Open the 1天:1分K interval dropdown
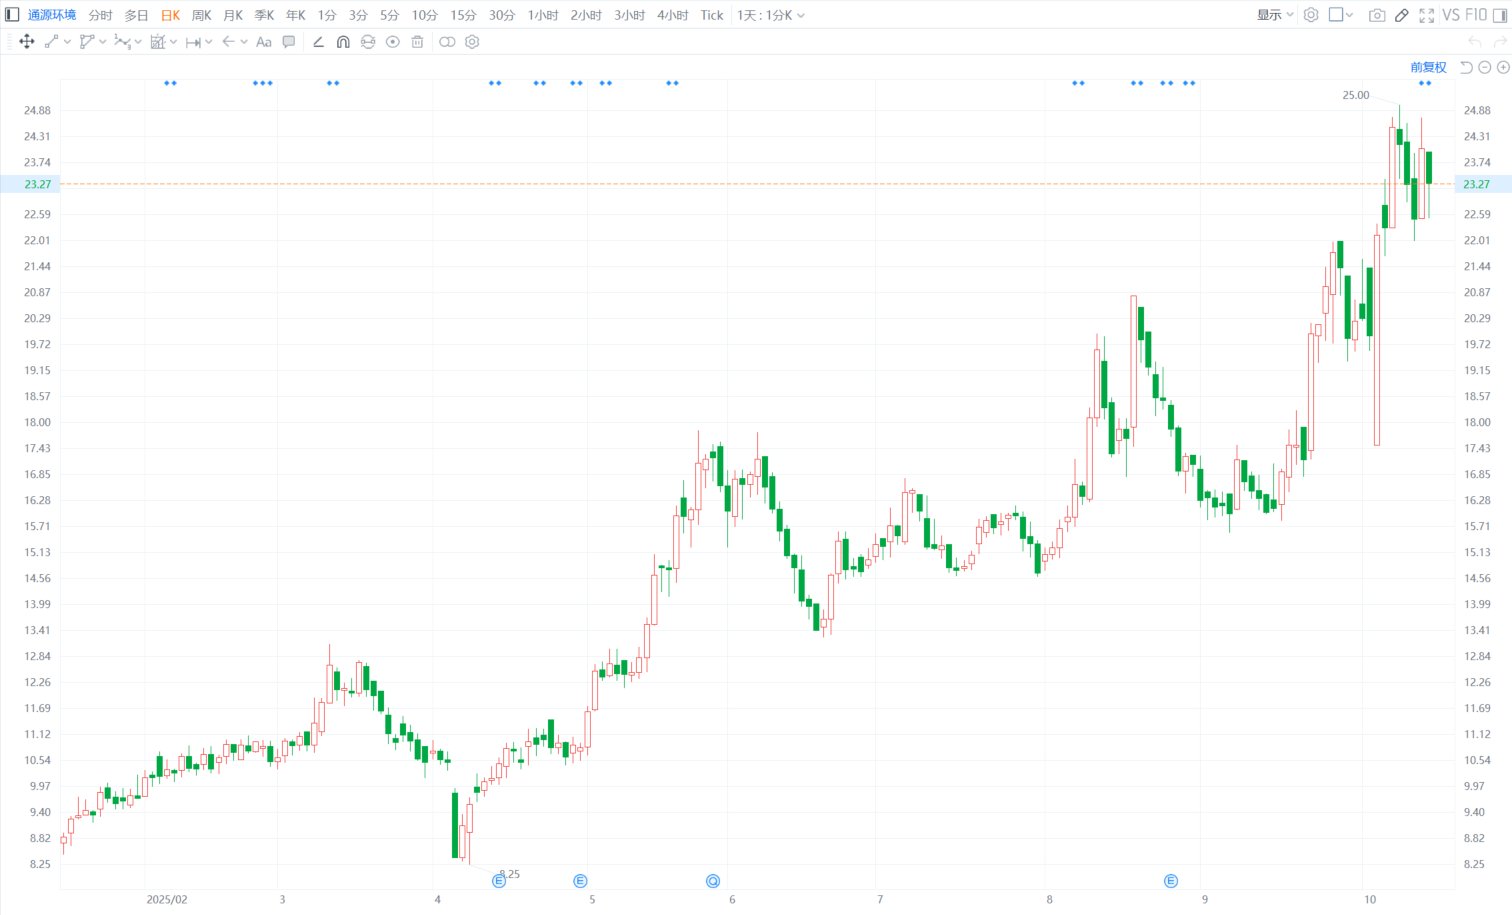This screenshot has height=915, width=1512. tap(770, 15)
